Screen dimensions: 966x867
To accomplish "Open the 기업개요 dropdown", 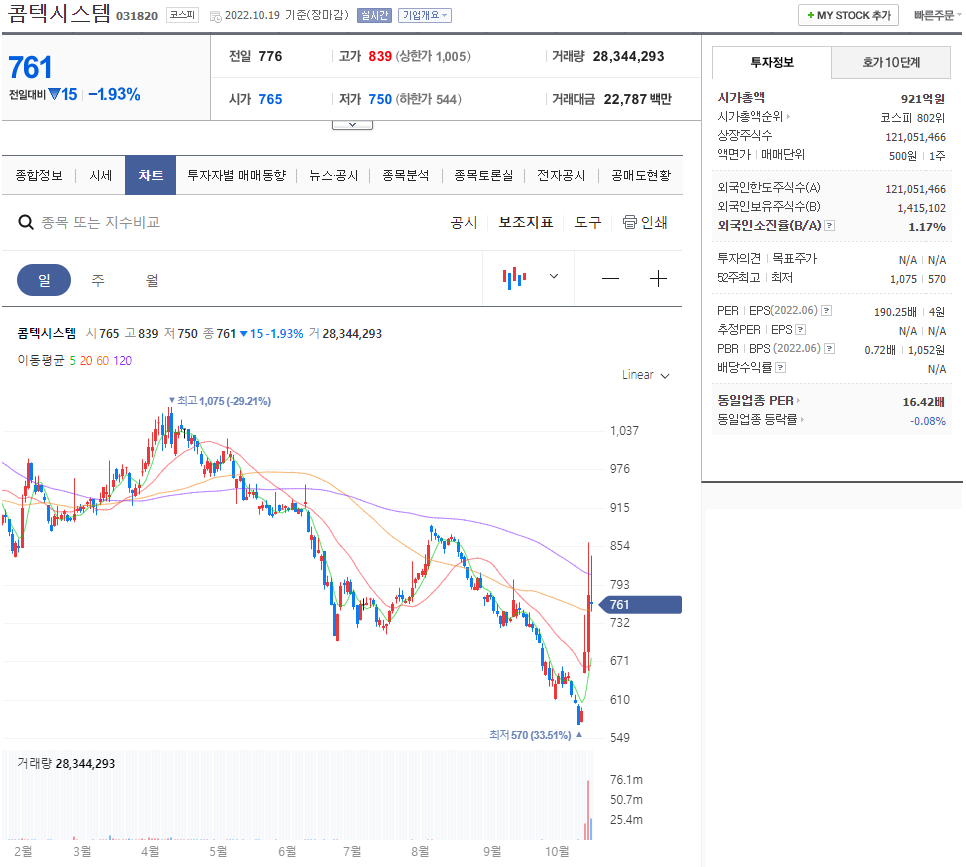I will [424, 15].
